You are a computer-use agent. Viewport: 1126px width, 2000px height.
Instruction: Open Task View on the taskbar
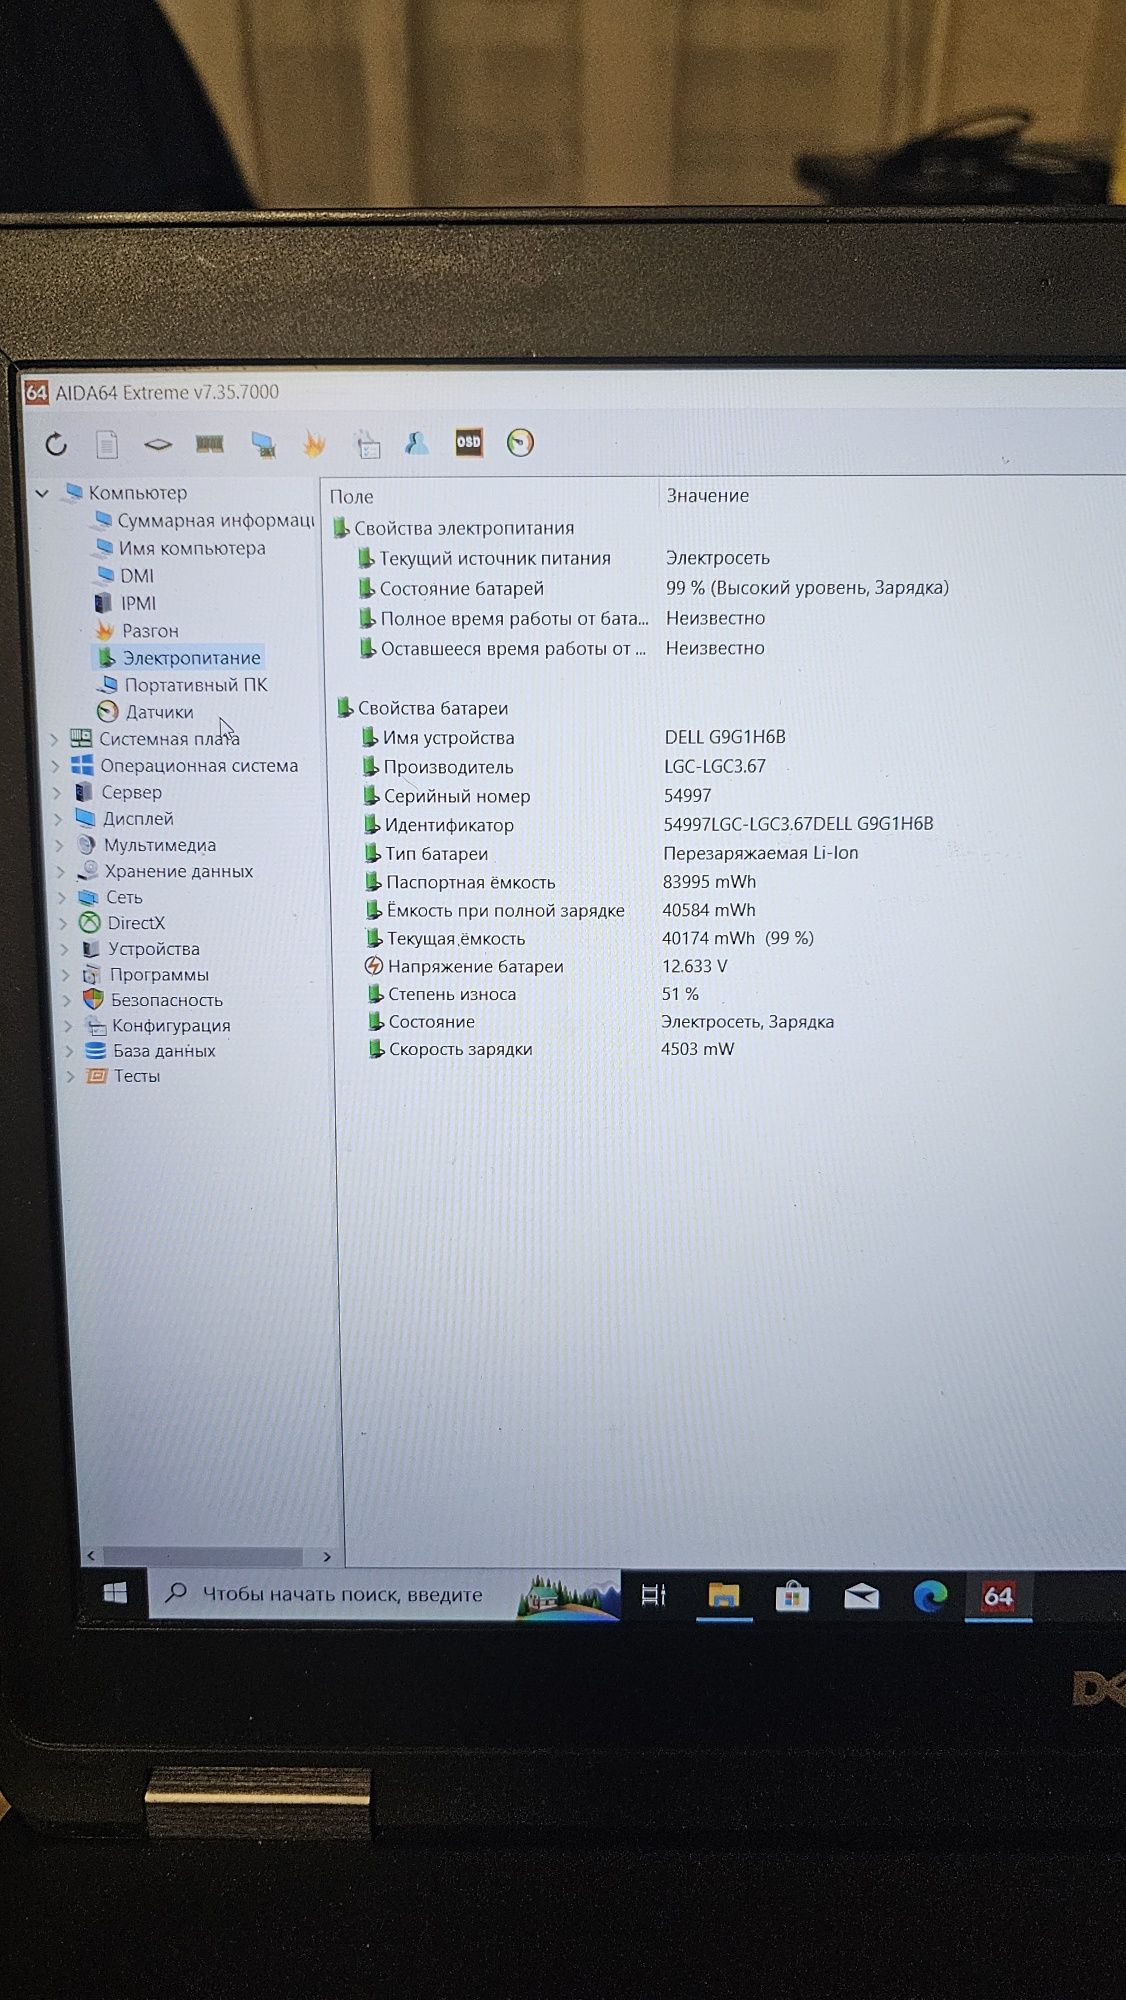click(x=654, y=1595)
